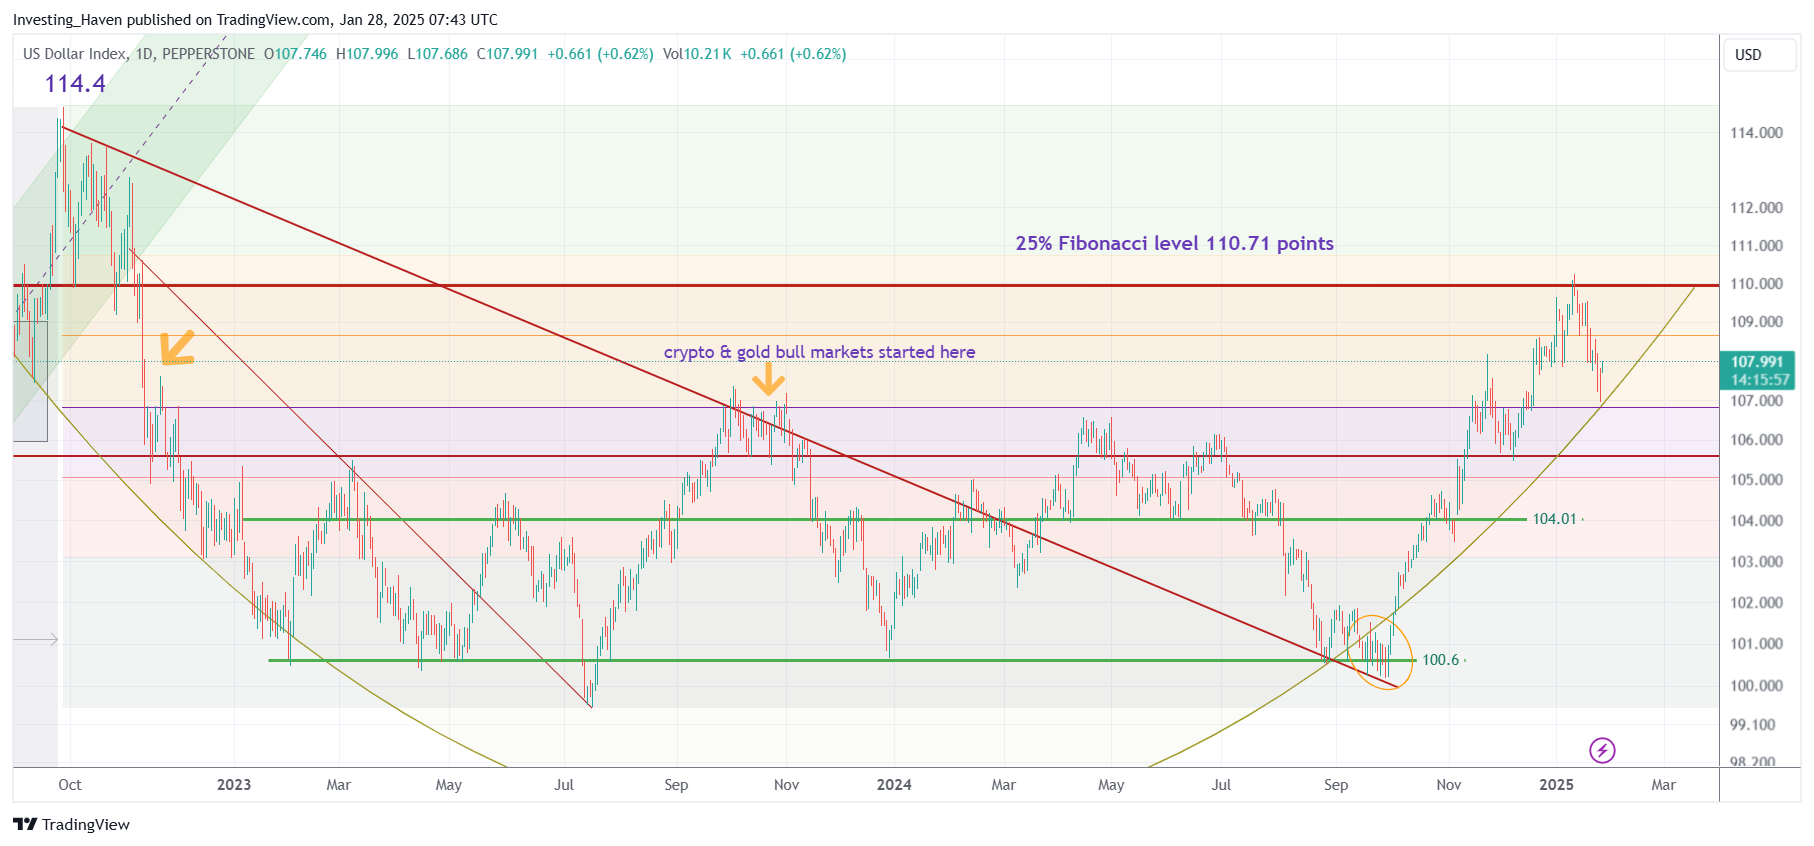
Task: Click the 2025 label on the time axis
Action: pyautogui.click(x=1556, y=785)
